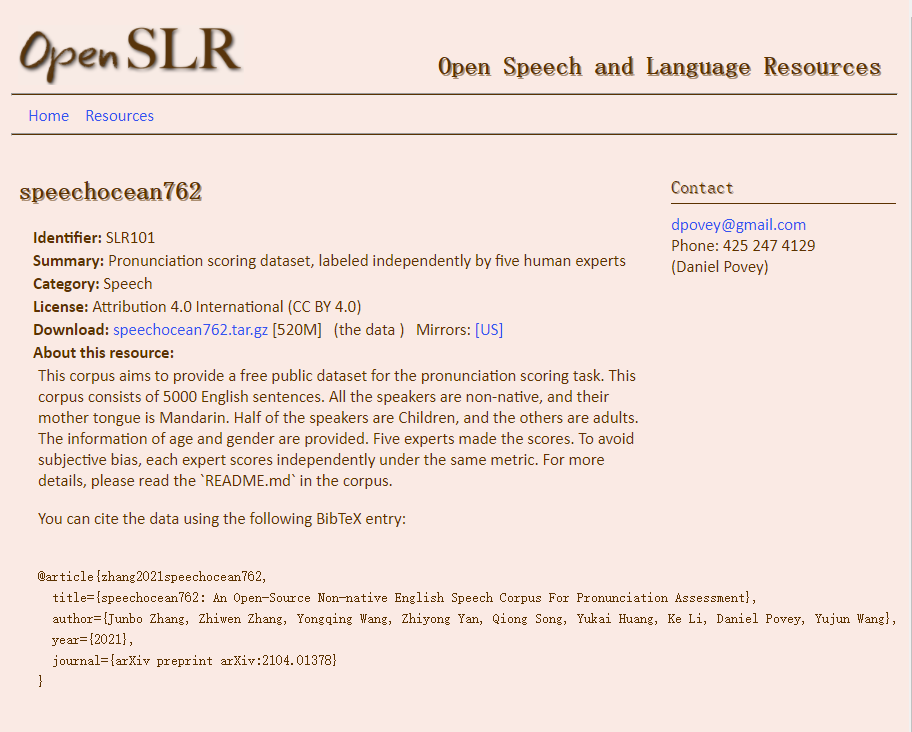Image resolution: width=912 pixels, height=732 pixels.
Task: Click the speechocean762 page title
Action: (110, 192)
